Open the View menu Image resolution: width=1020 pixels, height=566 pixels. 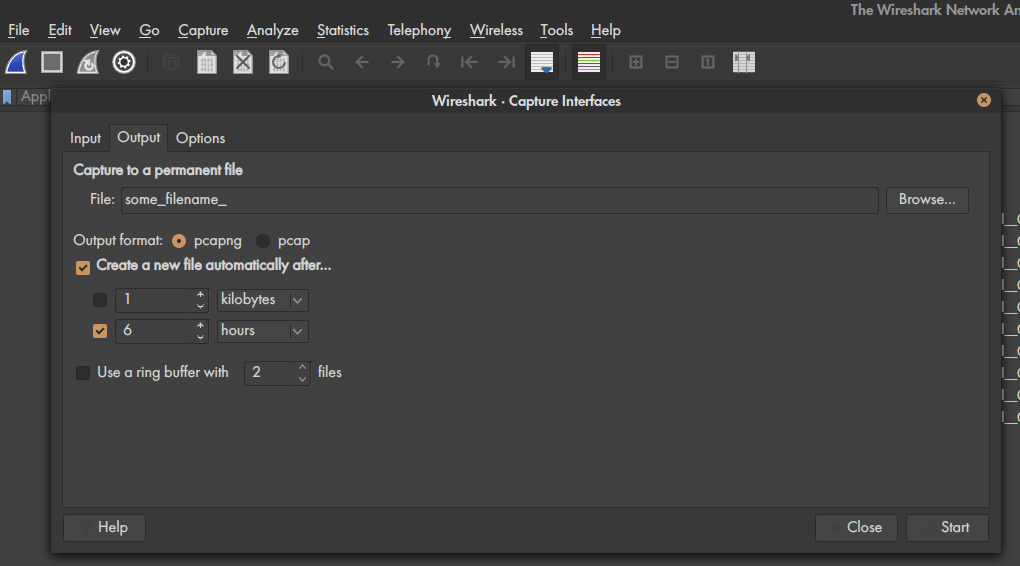[x=105, y=30]
